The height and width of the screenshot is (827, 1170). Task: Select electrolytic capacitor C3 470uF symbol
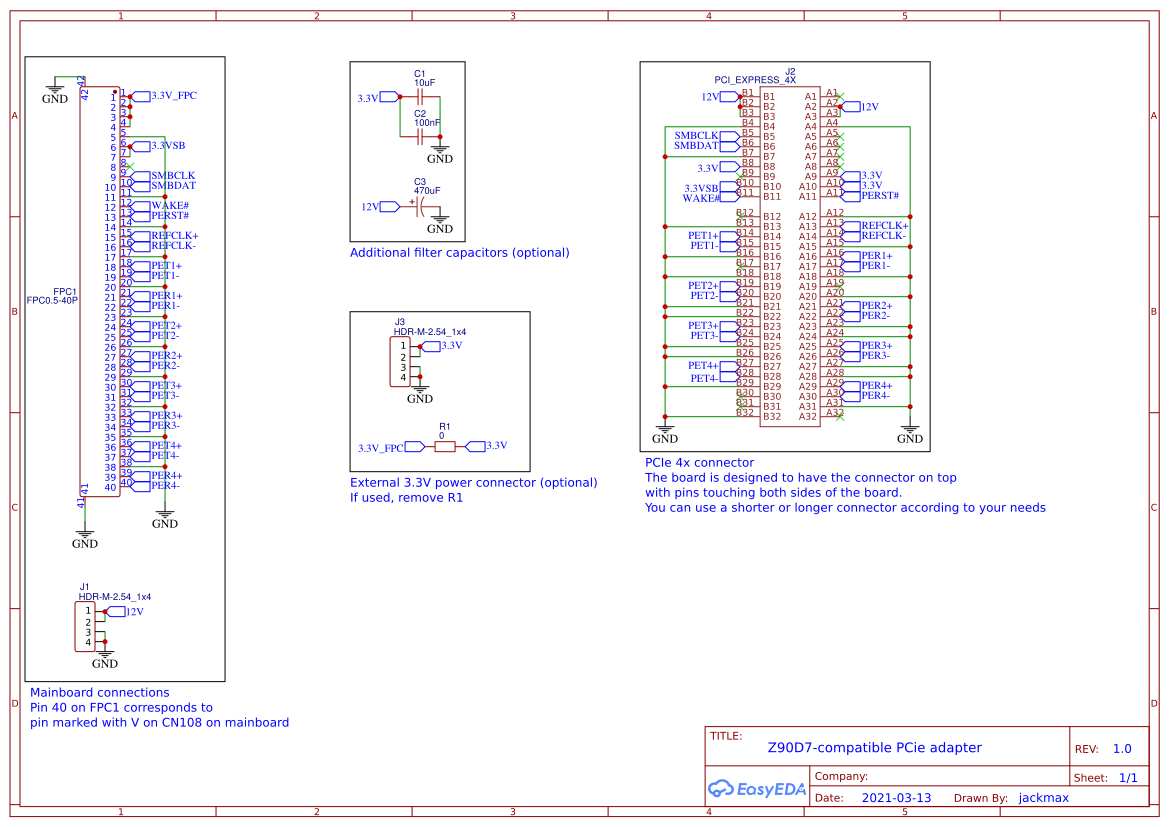click(420, 207)
